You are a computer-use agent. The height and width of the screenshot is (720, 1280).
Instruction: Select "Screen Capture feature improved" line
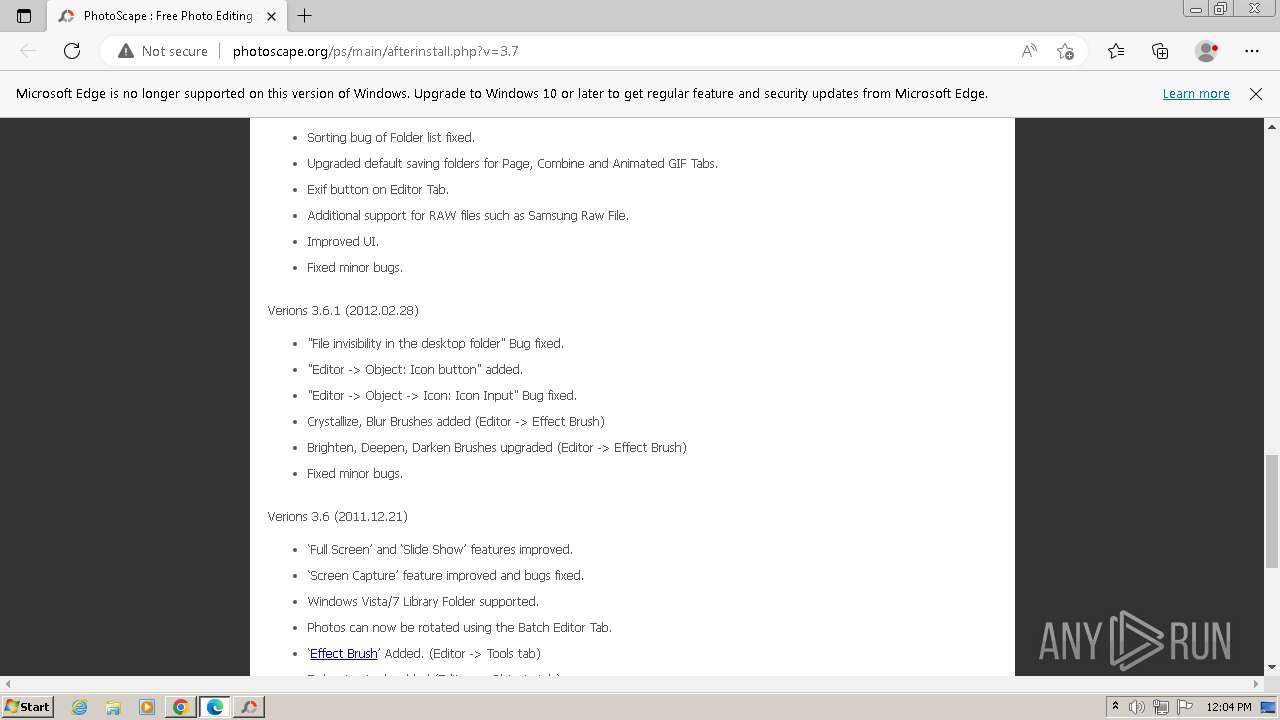[445, 576]
